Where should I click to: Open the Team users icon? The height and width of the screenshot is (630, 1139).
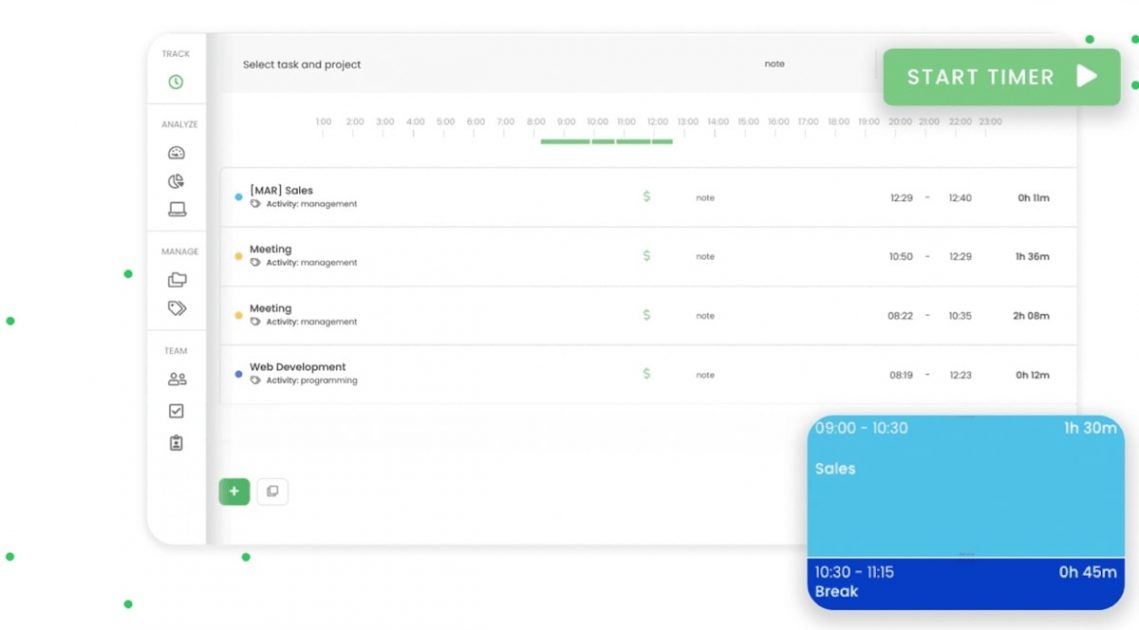tap(177, 379)
